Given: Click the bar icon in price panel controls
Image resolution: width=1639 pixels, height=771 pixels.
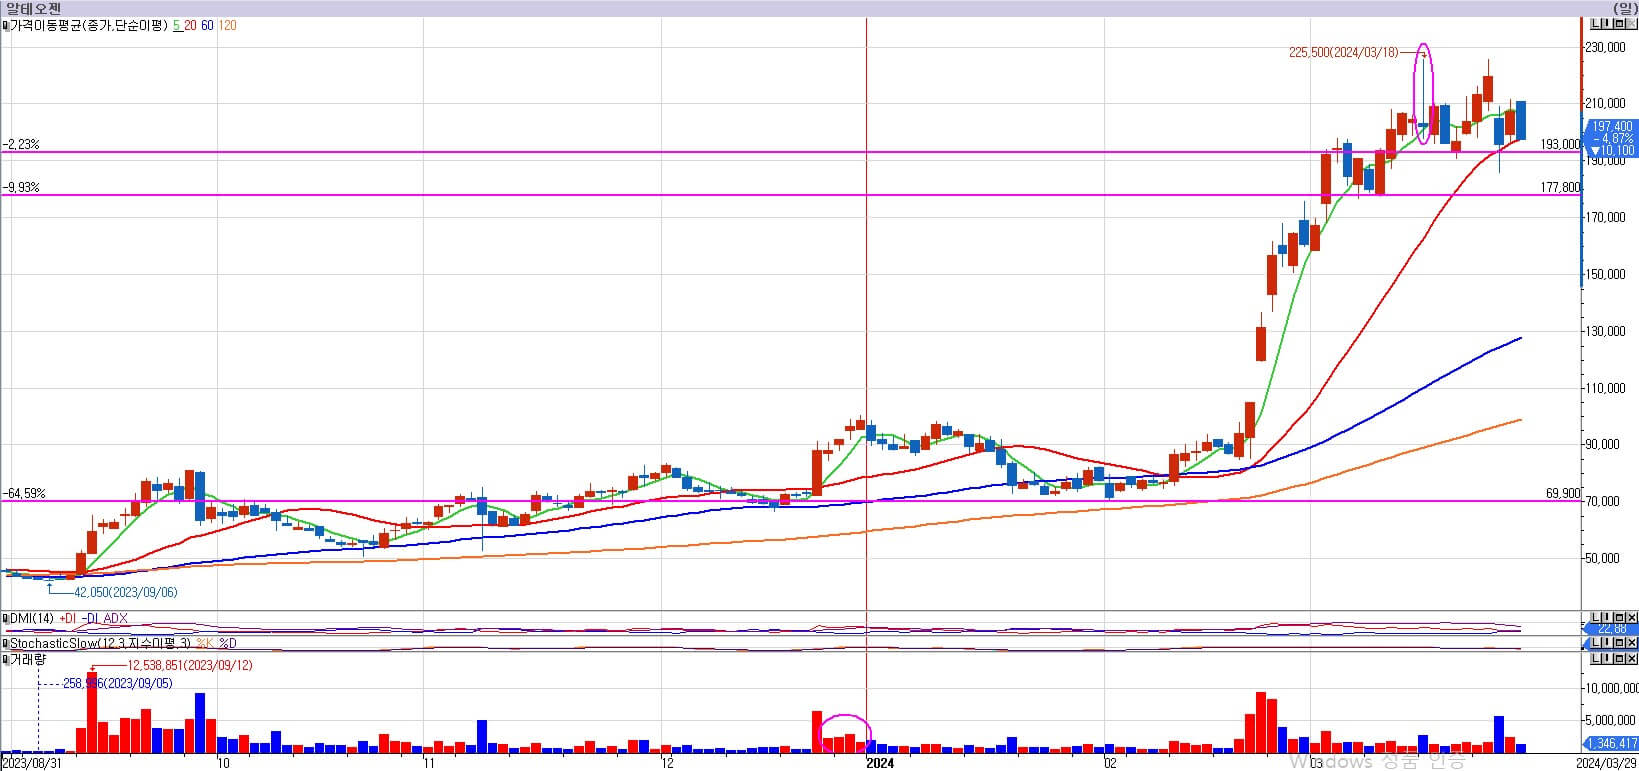Looking at the screenshot, I should coord(1608,23).
